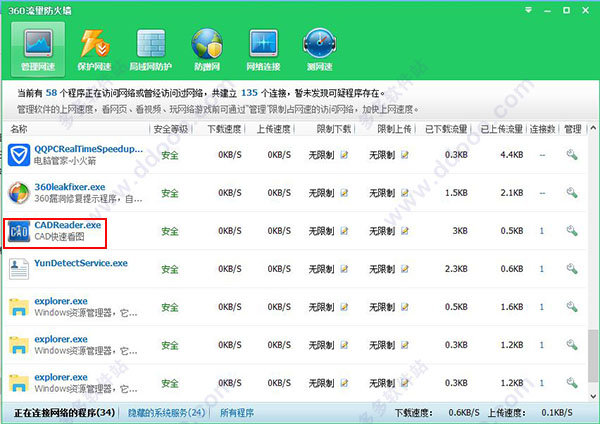Image resolution: width=600 pixels, height=424 pixels.
Task: Click 无限制 download limit text for CADReader.exe
Action: pos(321,231)
